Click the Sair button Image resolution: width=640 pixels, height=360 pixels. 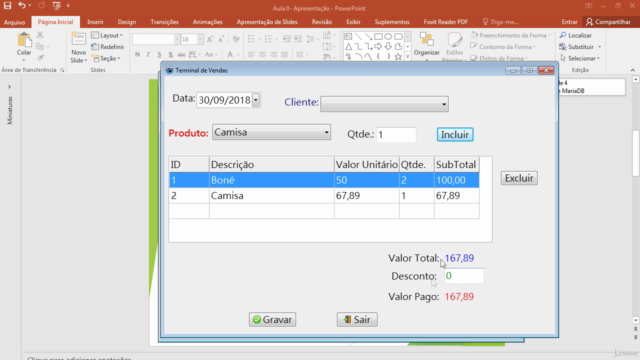click(357, 320)
